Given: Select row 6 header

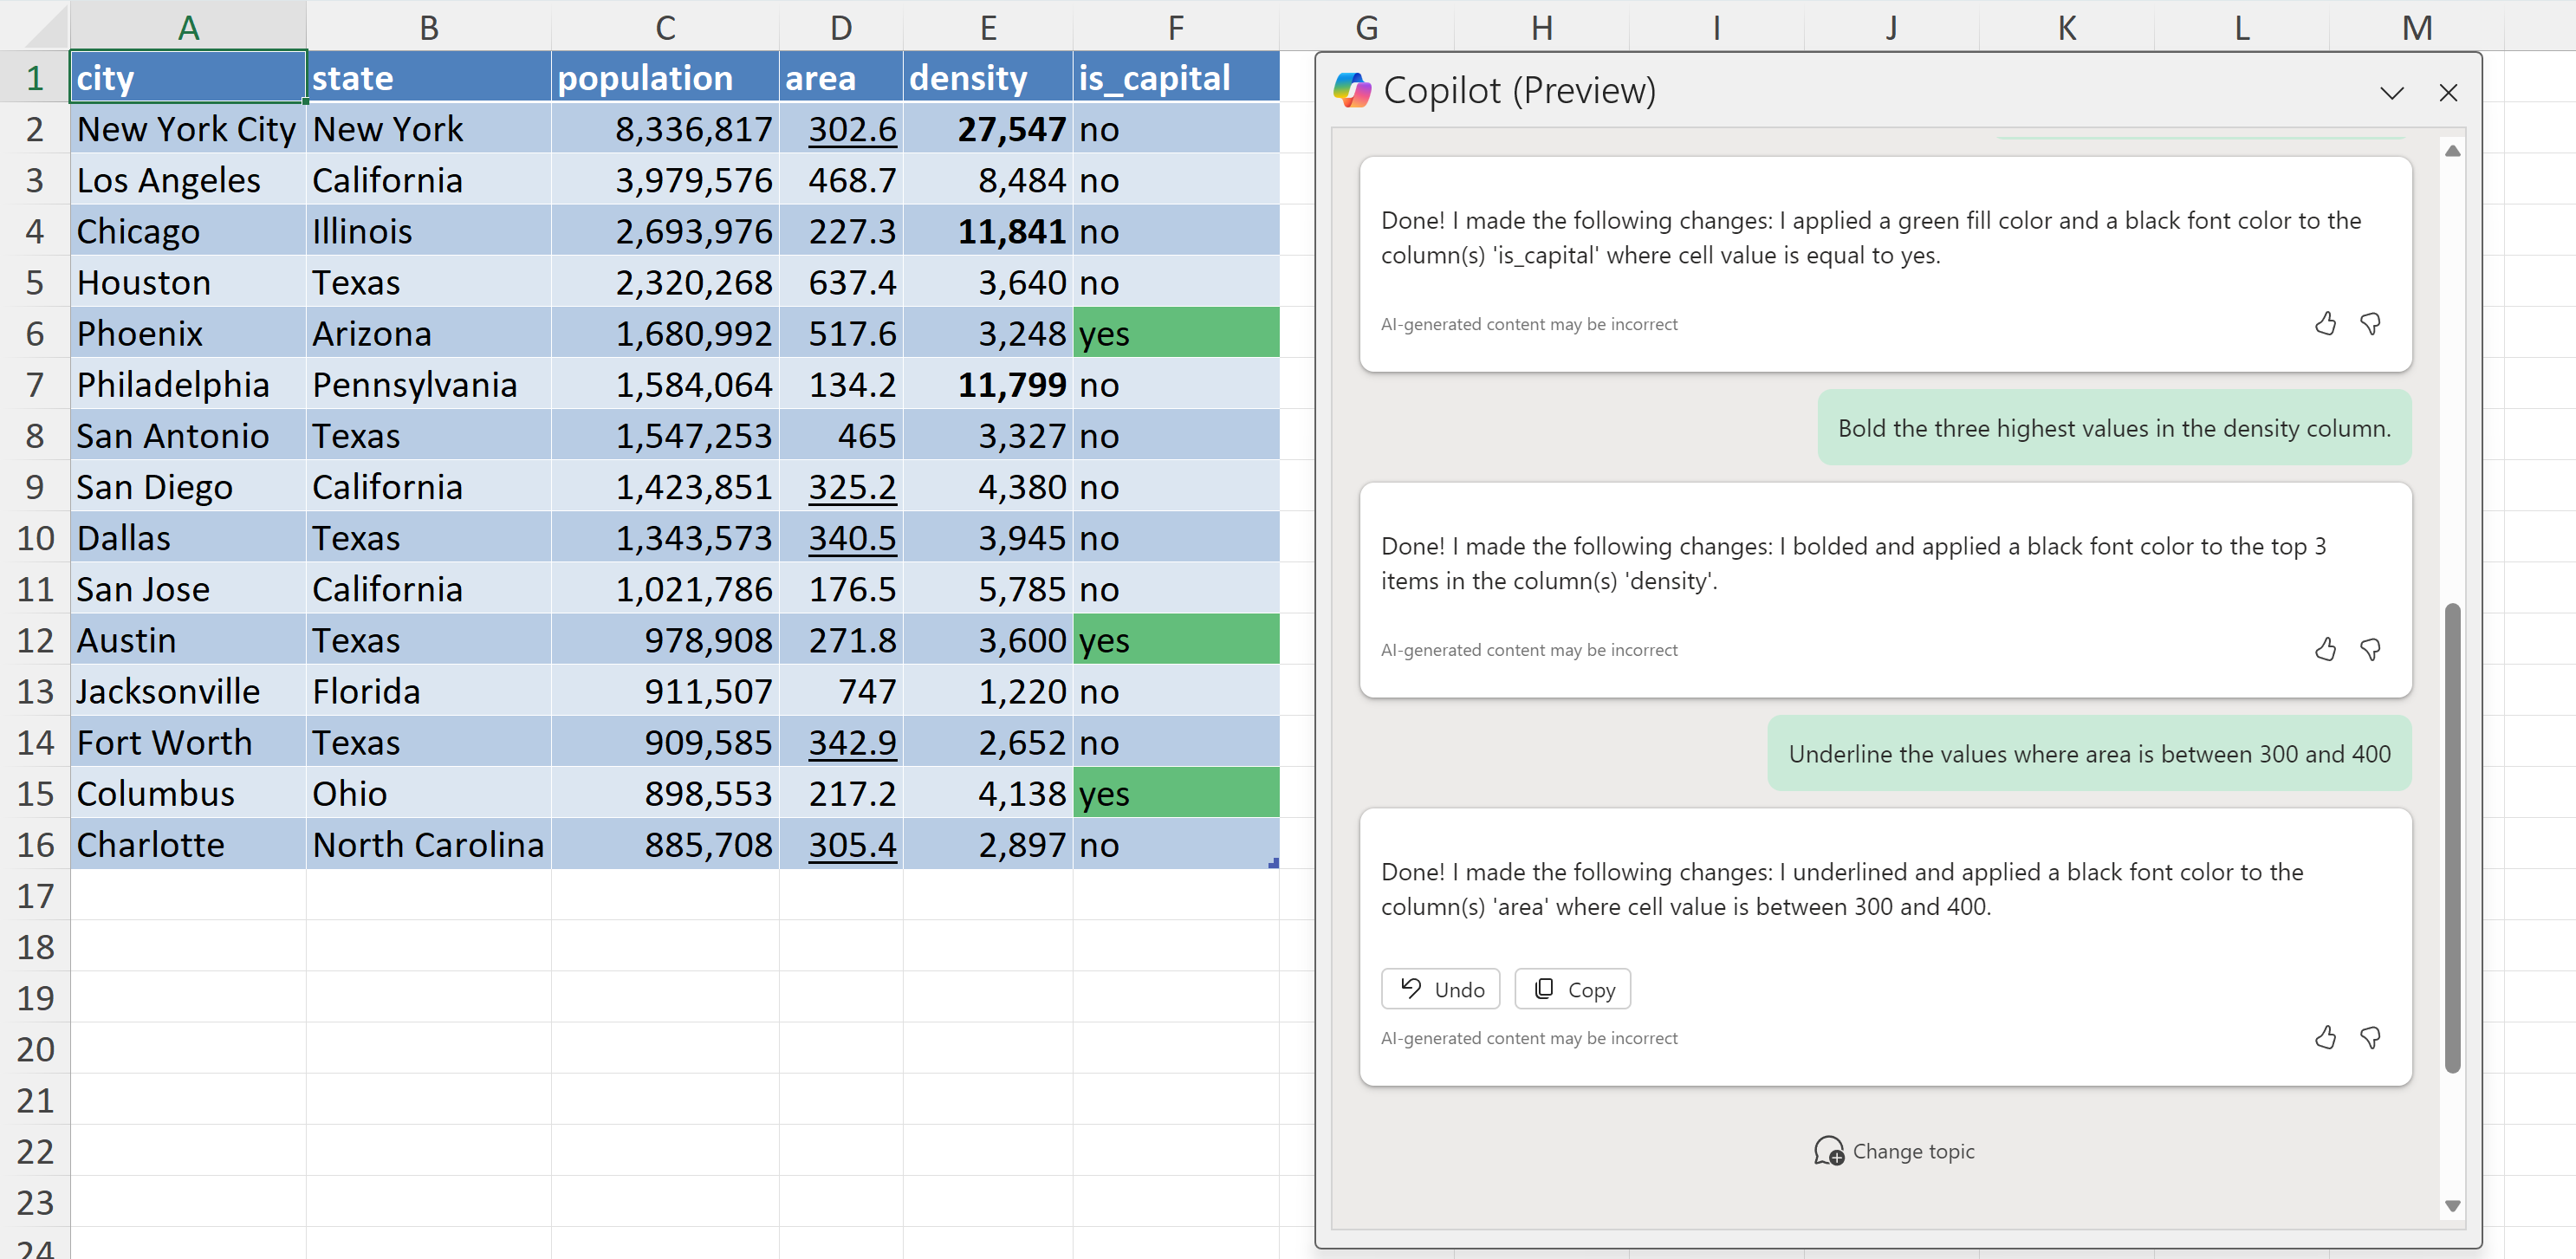Looking at the screenshot, I should coord(35,334).
